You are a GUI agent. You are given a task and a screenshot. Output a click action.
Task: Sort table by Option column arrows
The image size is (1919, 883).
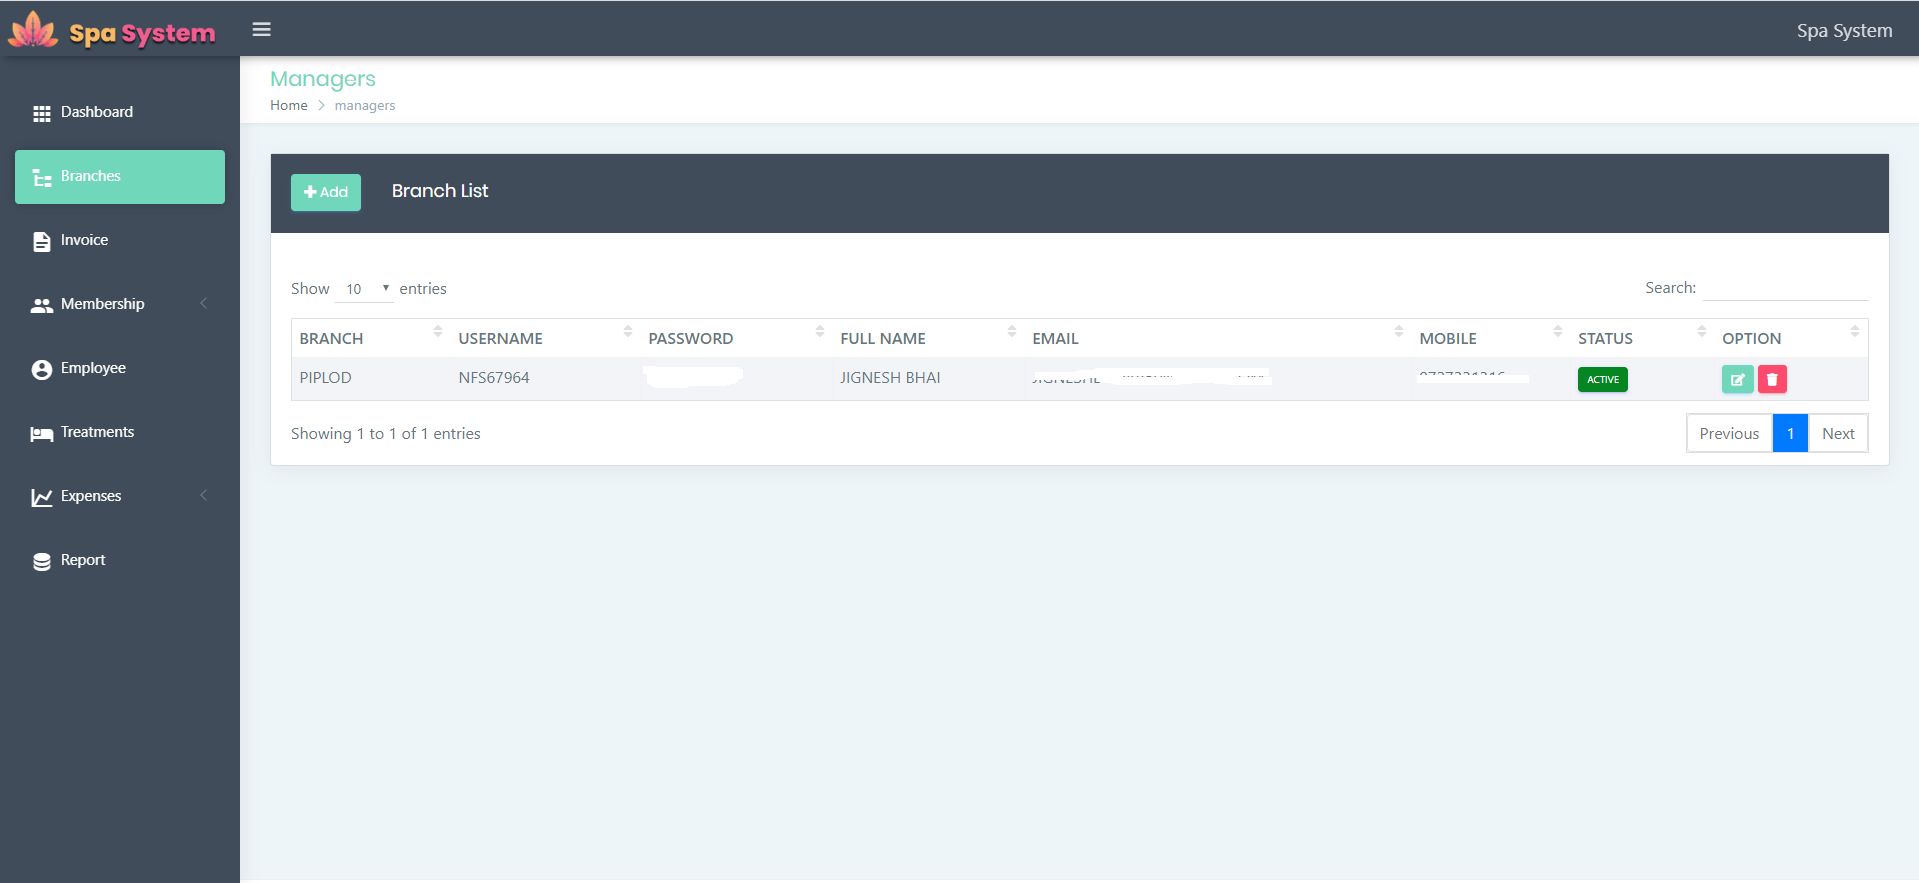pyautogui.click(x=1854, y=331)
